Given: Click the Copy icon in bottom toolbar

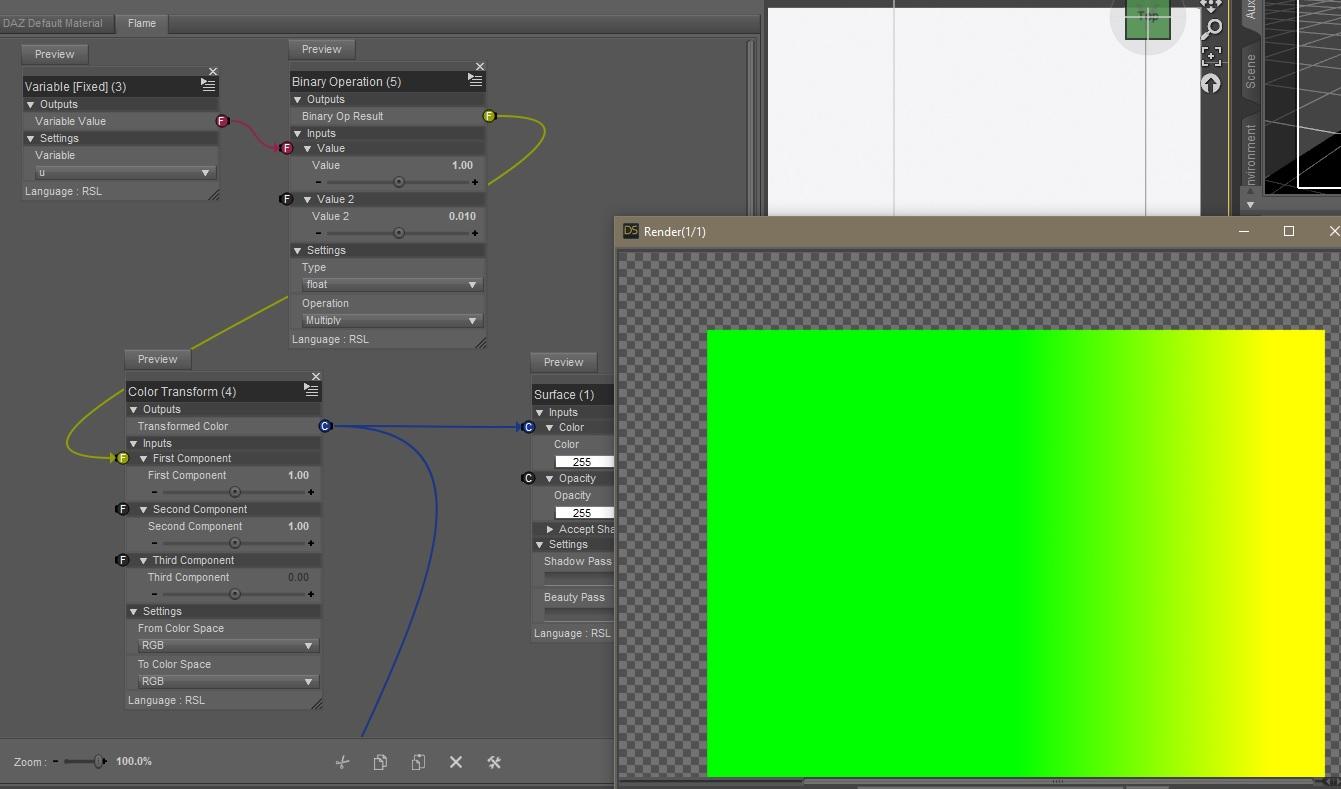Looking at the screenshot, I should click(380, 762).
